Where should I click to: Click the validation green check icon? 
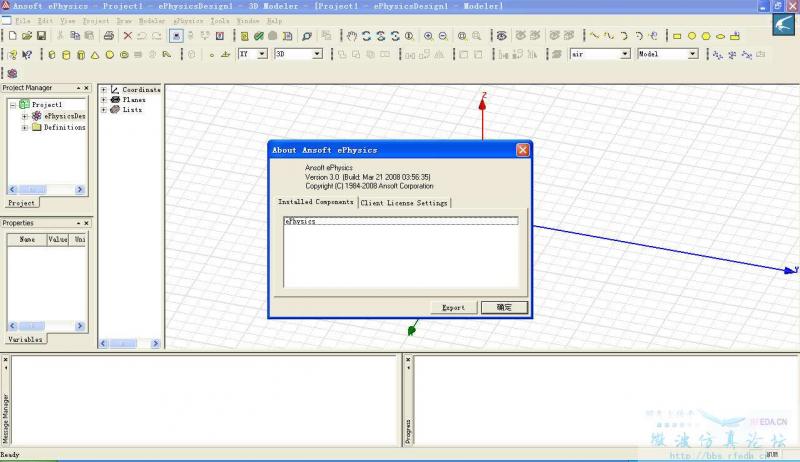(259, 36)
